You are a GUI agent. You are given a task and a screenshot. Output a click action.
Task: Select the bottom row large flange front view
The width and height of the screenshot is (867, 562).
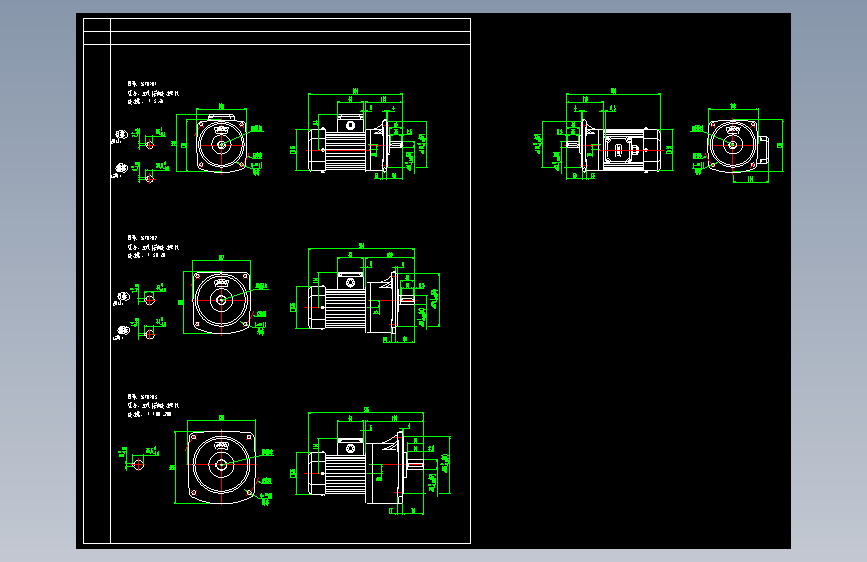click(x=223, y=461)
